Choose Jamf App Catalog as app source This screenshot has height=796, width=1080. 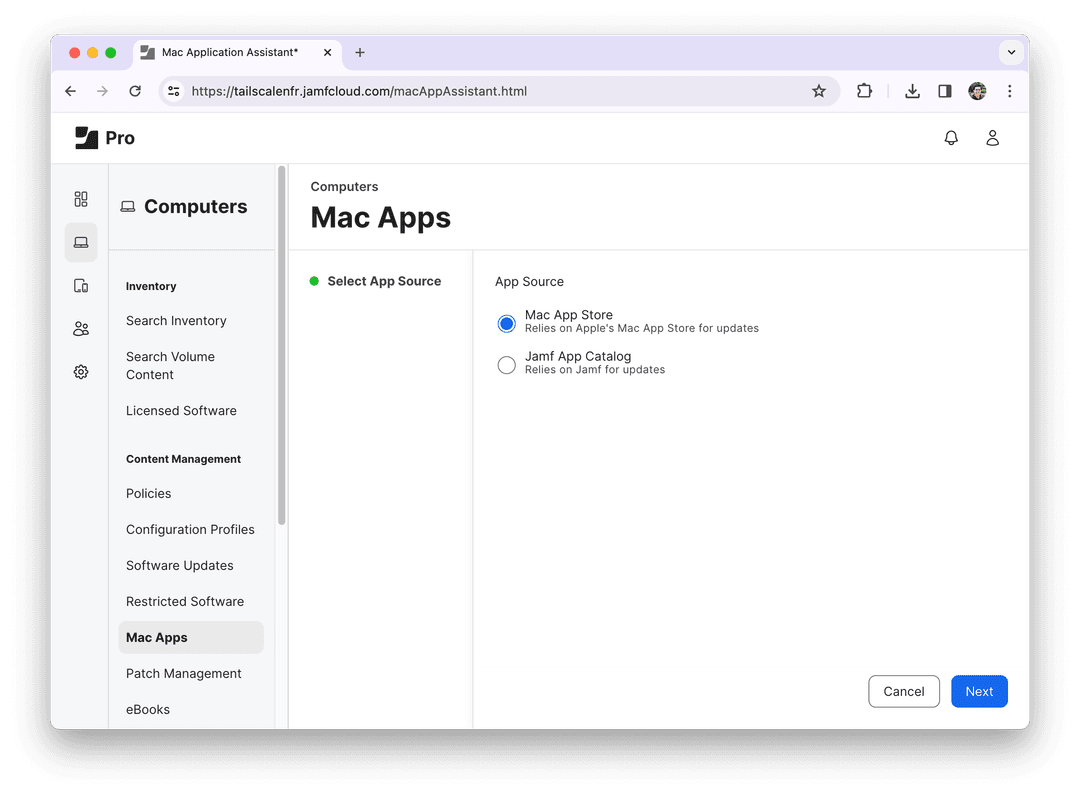506,364
